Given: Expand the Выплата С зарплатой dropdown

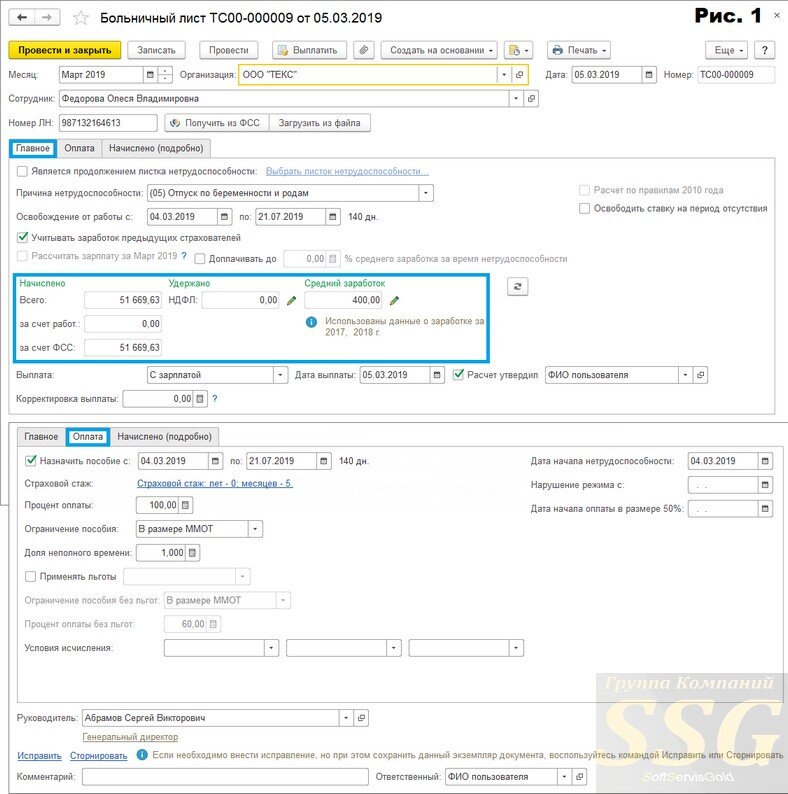Looking at the screenshot, I should click(x=281, y=375).
